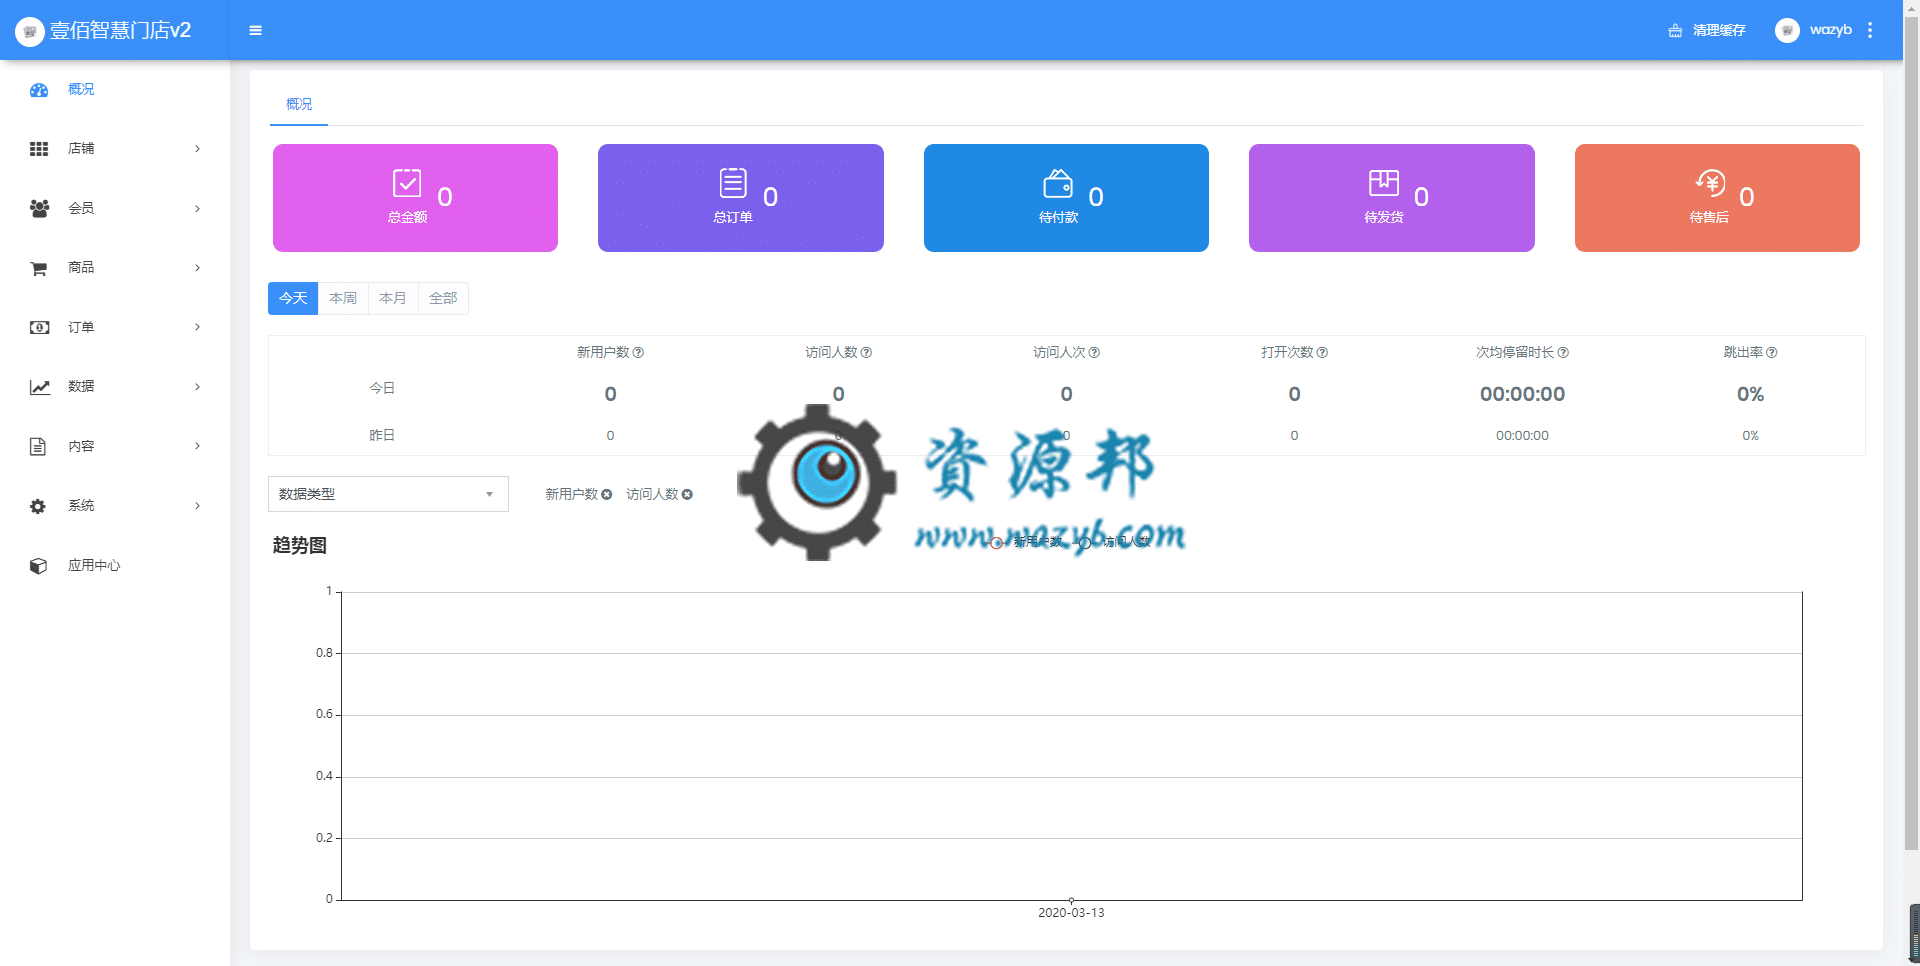This screenshot has height=966, width=1920.
Task: Click help icon next to 跳出率
Action: coord(1771,353)
